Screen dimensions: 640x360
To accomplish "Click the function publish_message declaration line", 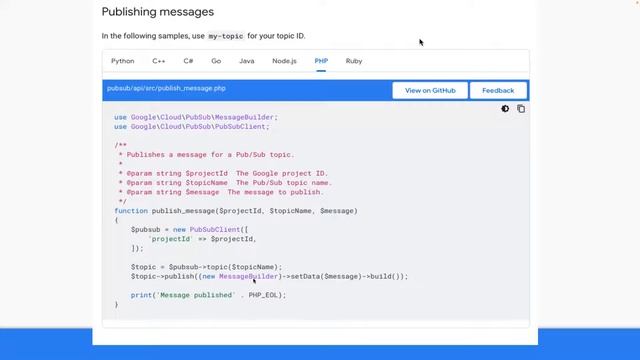I will coord(236,211).
